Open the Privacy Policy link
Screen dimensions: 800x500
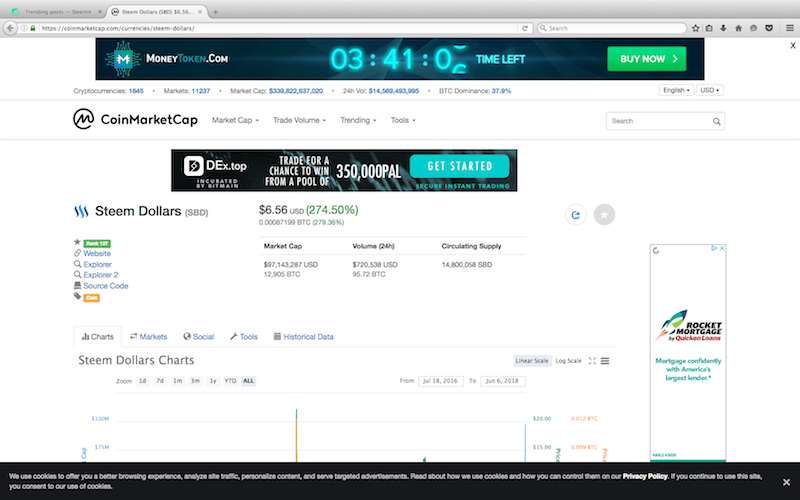(645, 477)
